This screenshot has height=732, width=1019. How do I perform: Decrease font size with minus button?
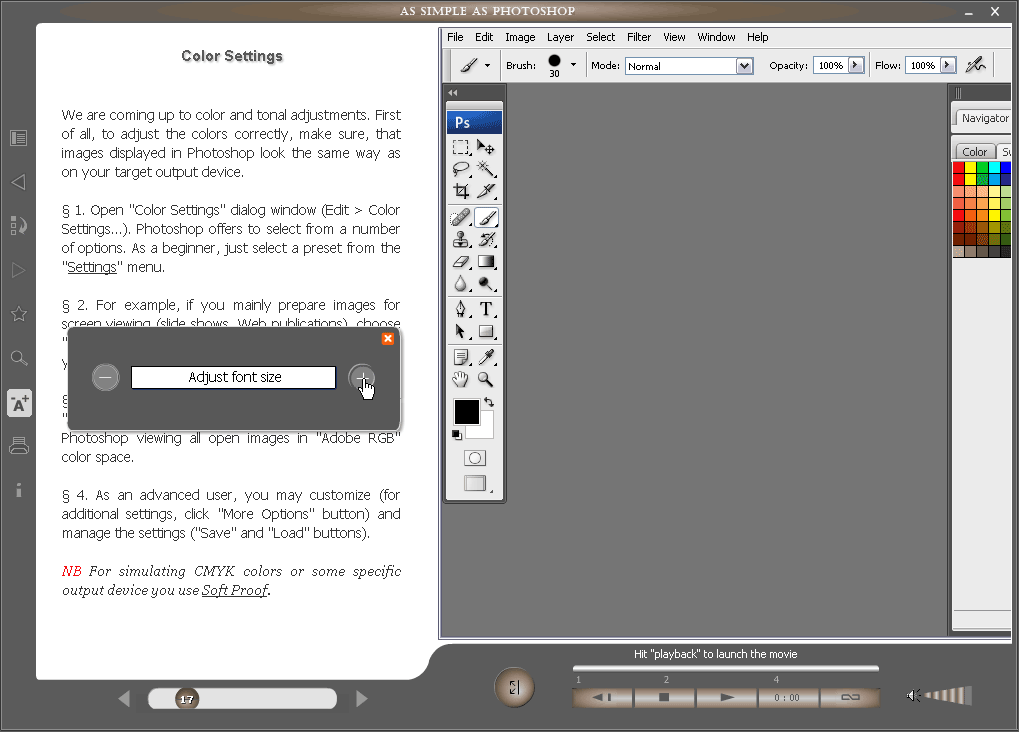pos(105,377)
